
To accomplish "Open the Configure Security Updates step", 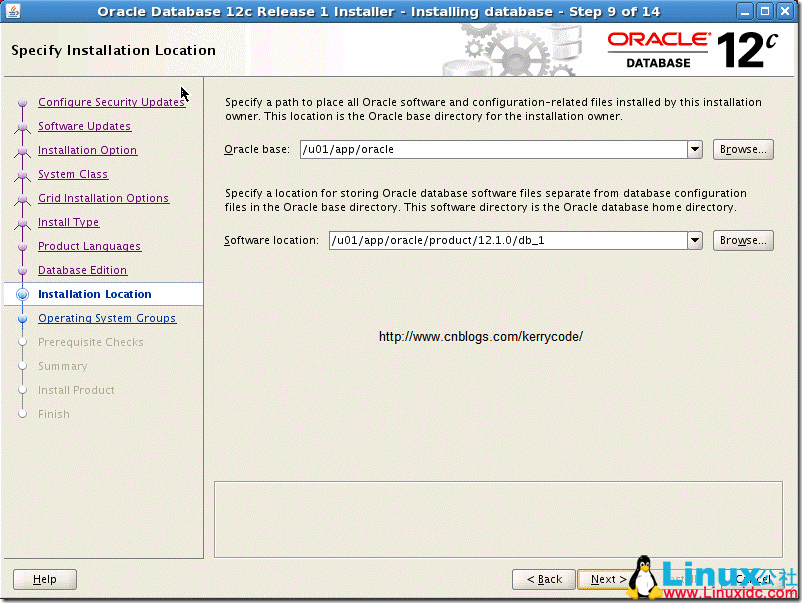I will point(111,102).
